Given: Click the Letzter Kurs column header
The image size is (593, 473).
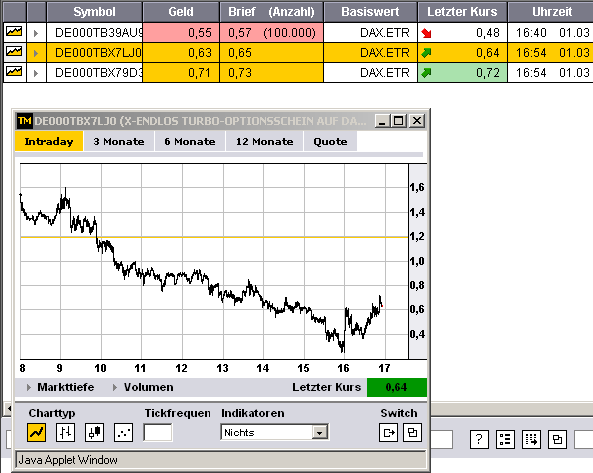Looking at the screenshot, I should click(462, 12).
